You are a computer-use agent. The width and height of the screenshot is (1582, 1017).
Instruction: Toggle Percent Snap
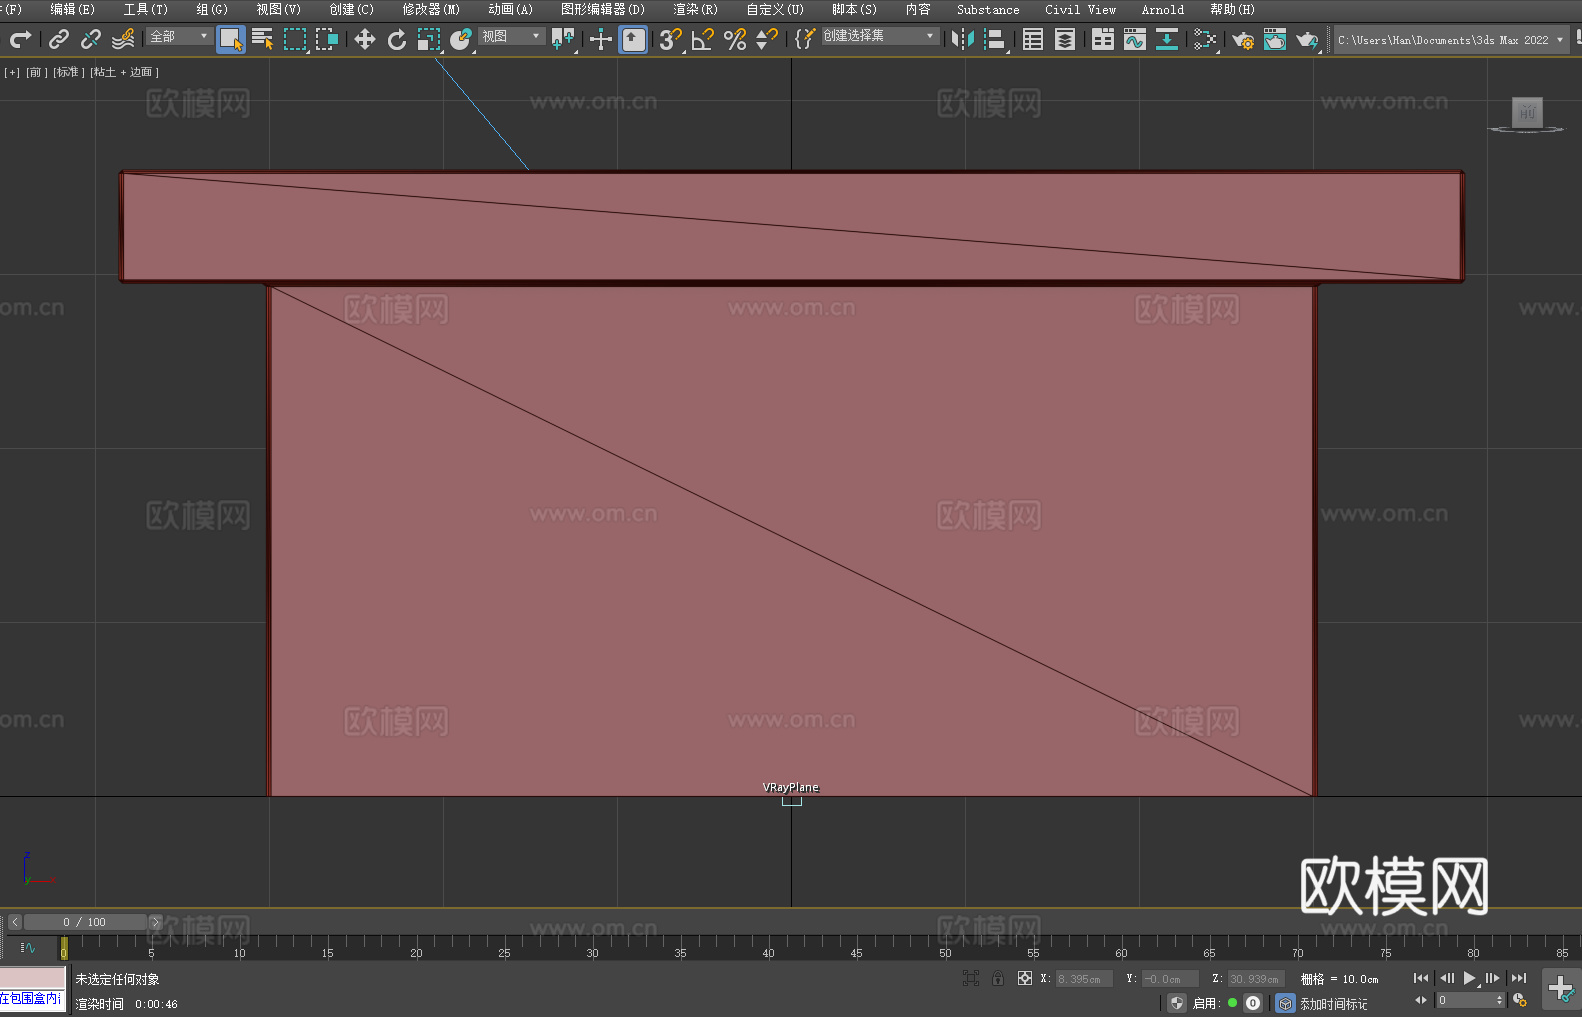click(x=735, y=39)
